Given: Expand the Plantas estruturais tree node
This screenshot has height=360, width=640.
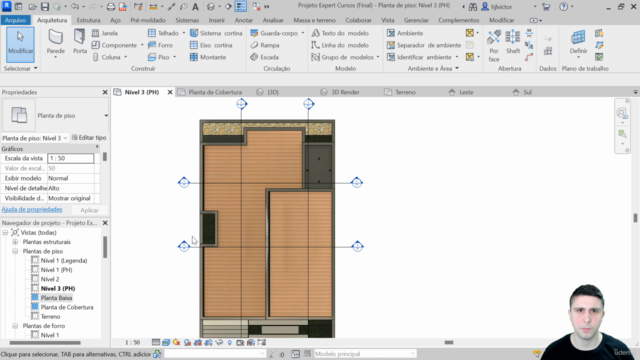Looking at the screenshot, I should coord(15,242).
